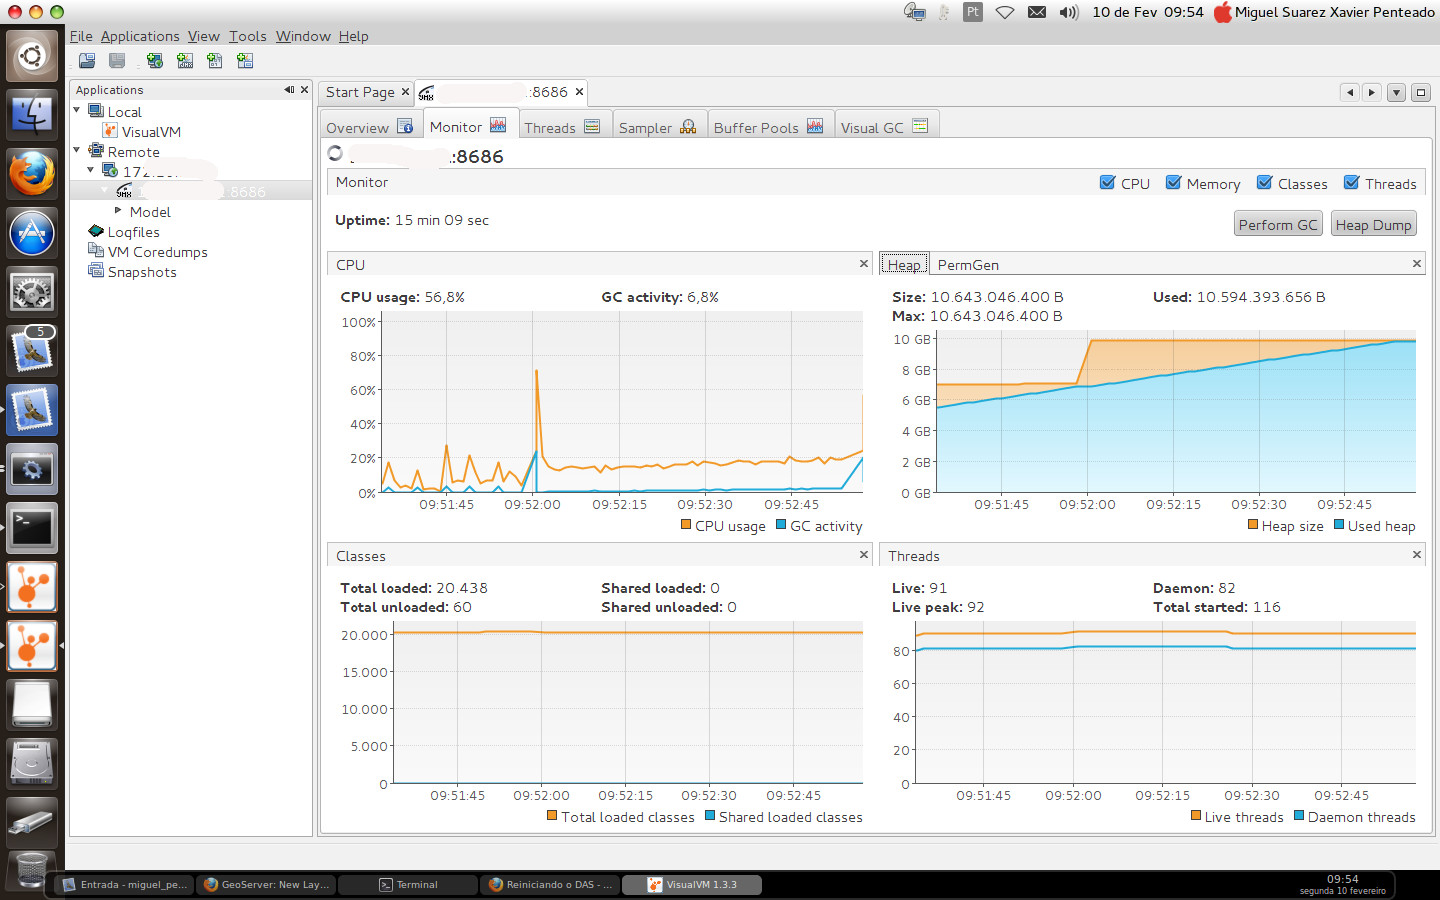Image resolution: width=1440 pixels, height=900 pixels.
Task: Click the Add Remote Host toolbar icon
Action: [155, 61]
